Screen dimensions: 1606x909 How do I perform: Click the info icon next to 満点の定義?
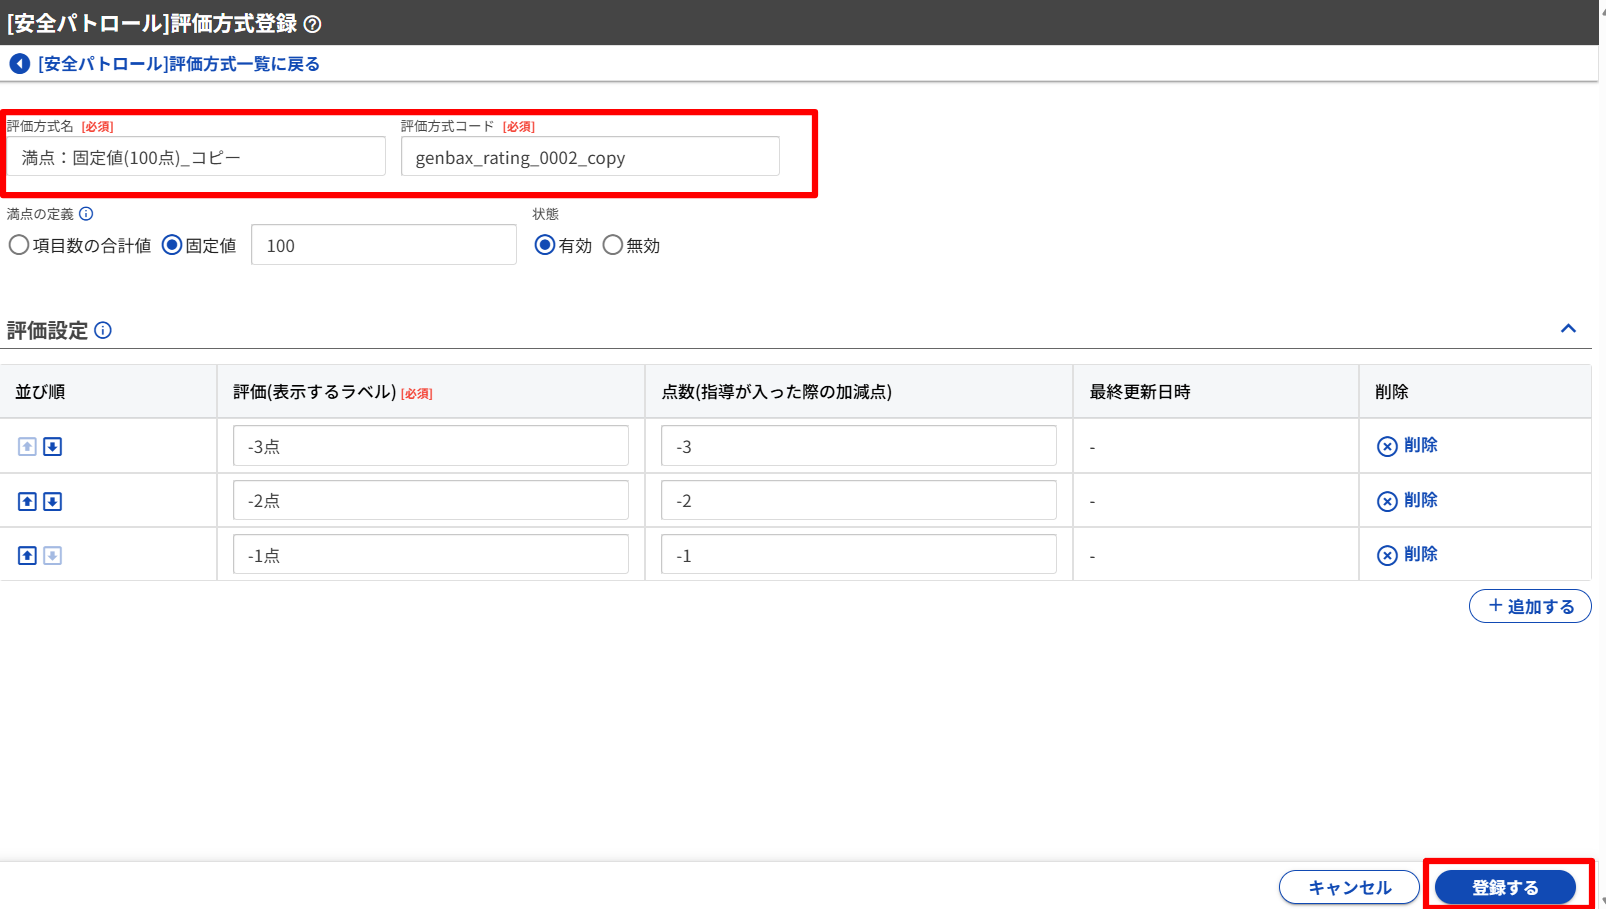86,214
